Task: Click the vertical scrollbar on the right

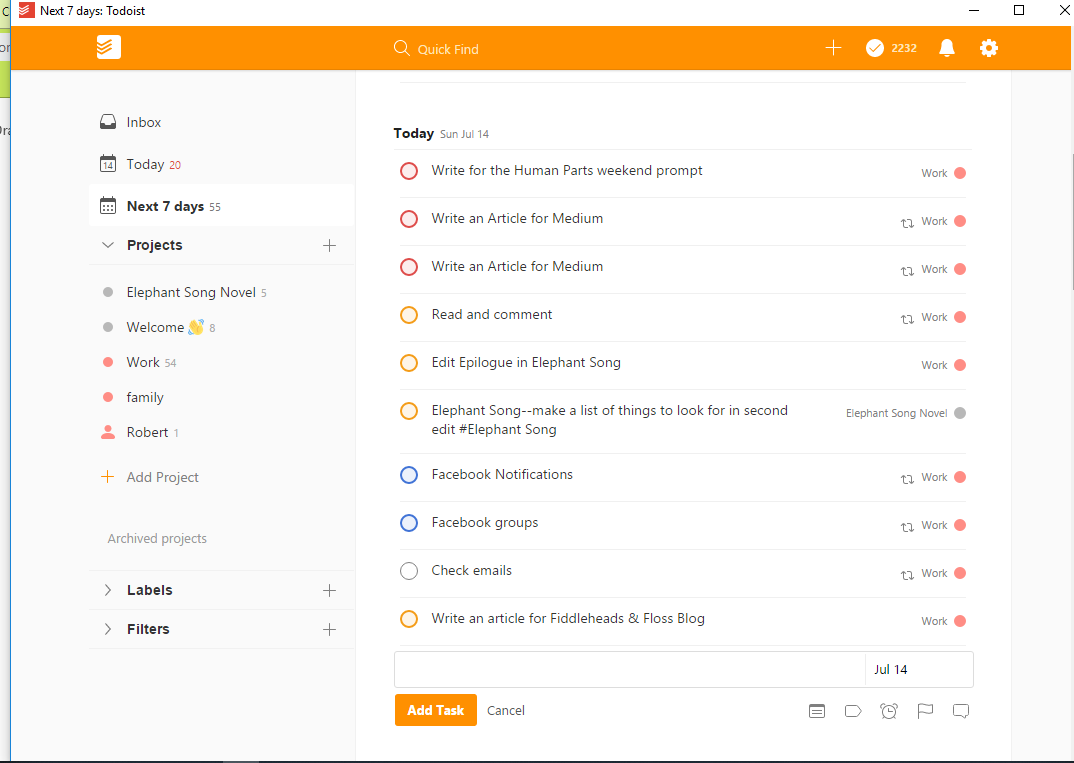Action: pos(1071,222)
